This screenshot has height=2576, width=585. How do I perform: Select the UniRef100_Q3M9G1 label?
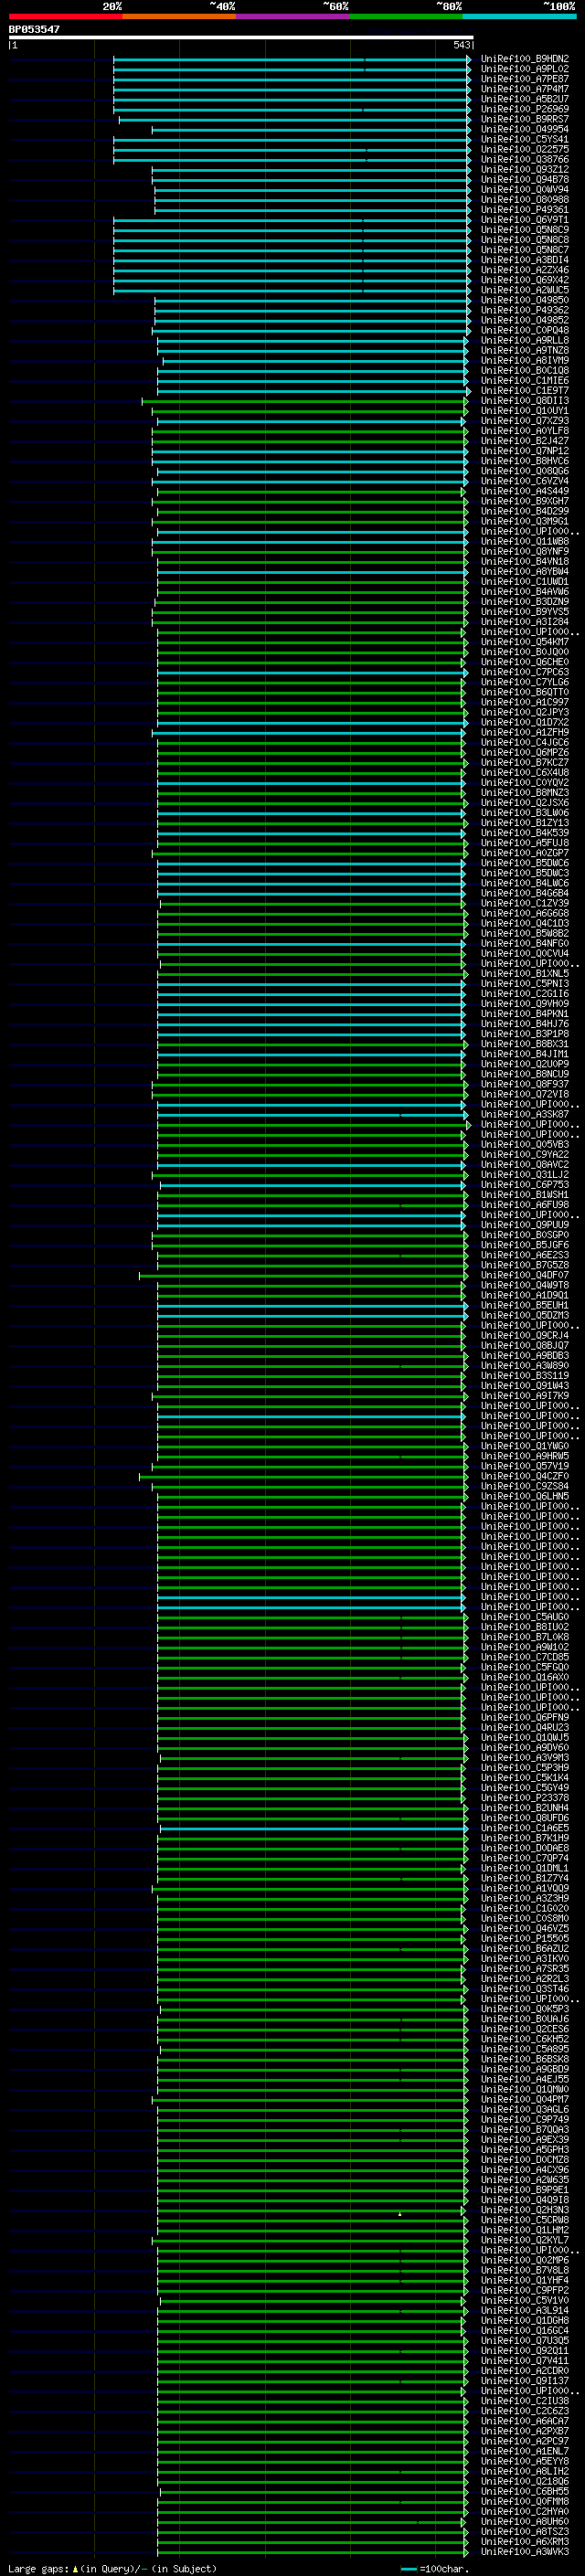pos(524,521)
